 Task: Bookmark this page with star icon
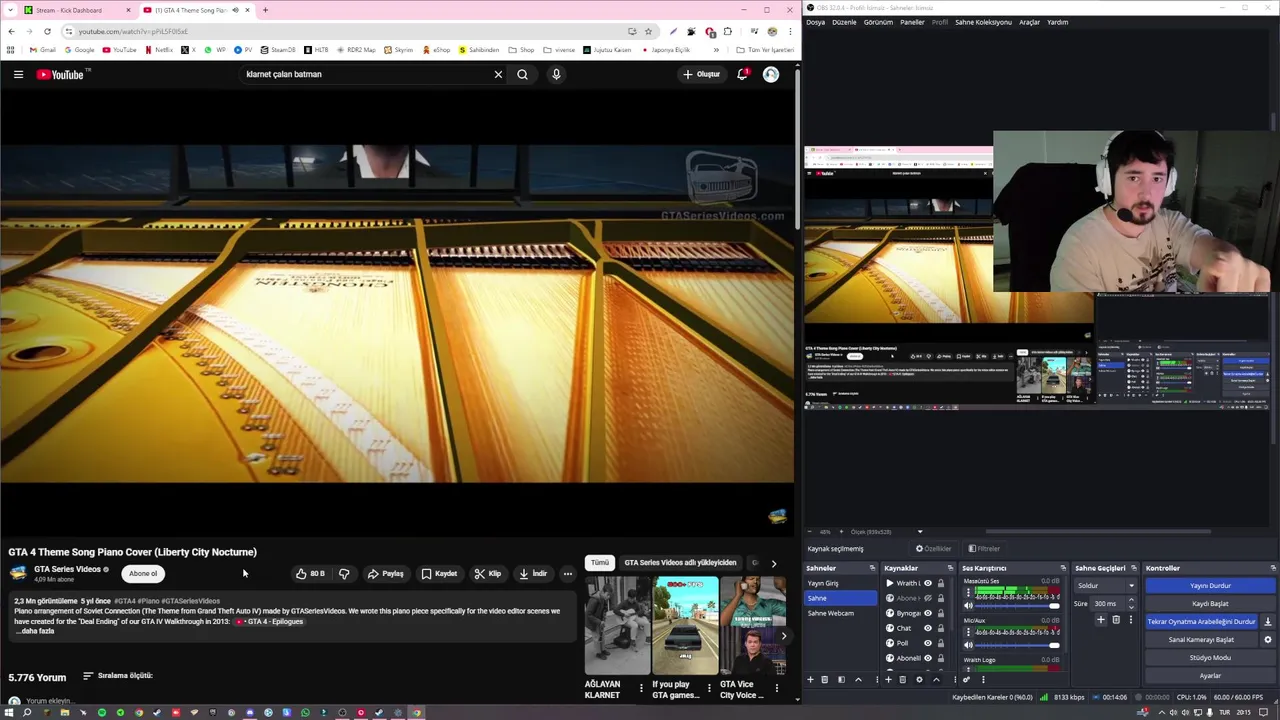pos(648,31)
